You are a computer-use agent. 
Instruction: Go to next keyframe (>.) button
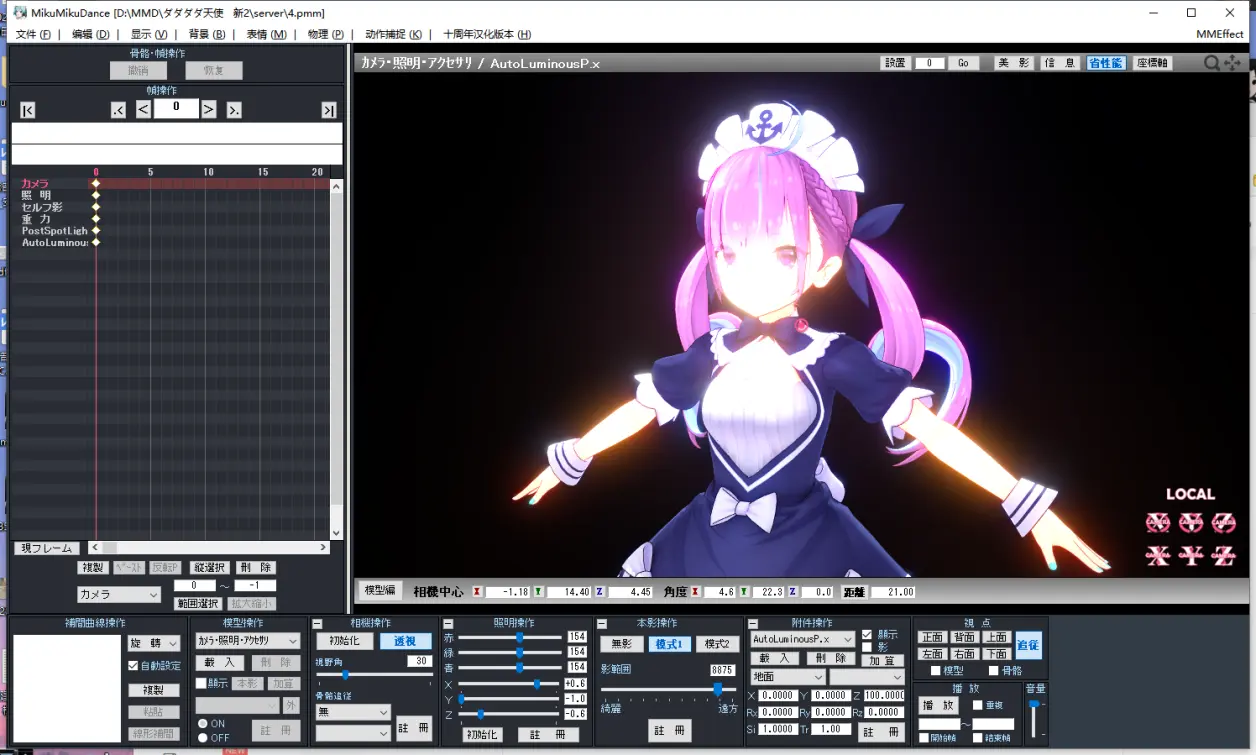click(234, 110)
